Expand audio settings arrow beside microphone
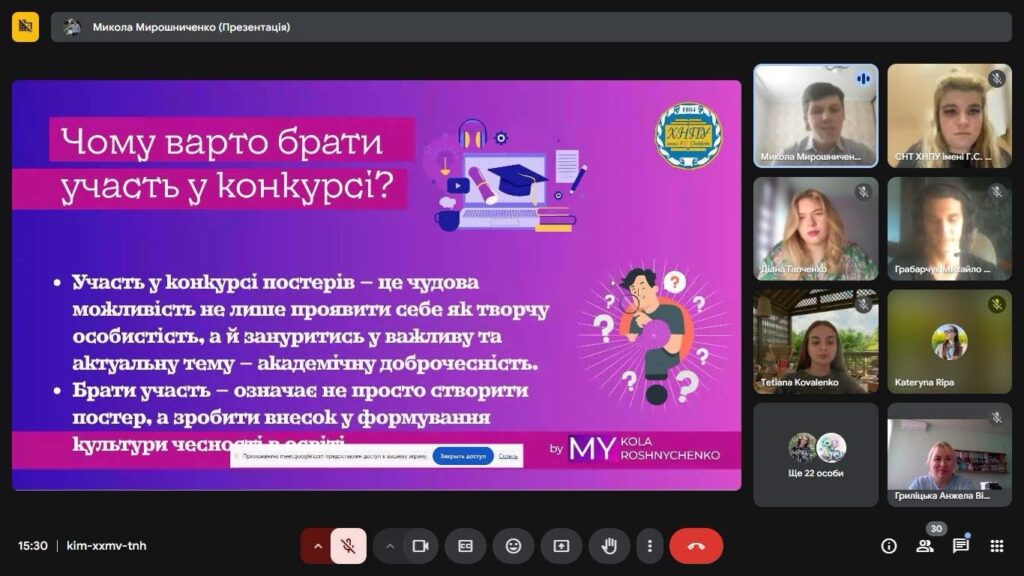Viewport: 1024px width, 576px height. pos(318,546)
